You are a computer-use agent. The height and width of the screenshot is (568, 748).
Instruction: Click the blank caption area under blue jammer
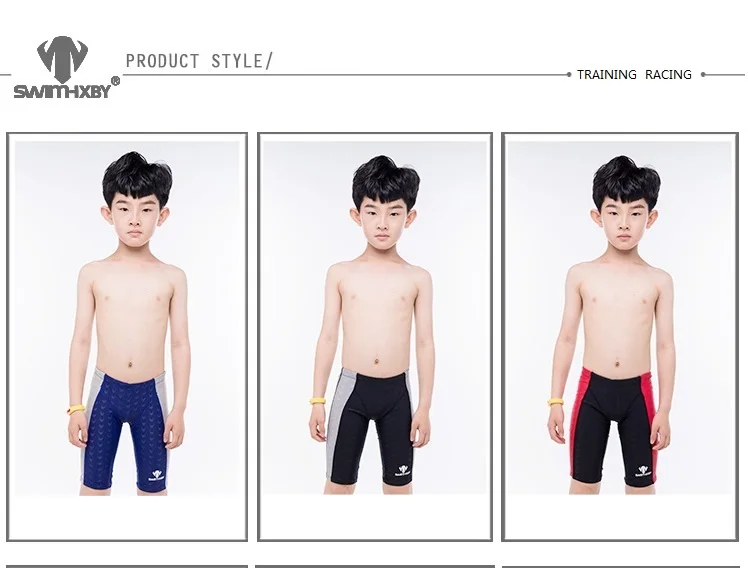point(127,516)
